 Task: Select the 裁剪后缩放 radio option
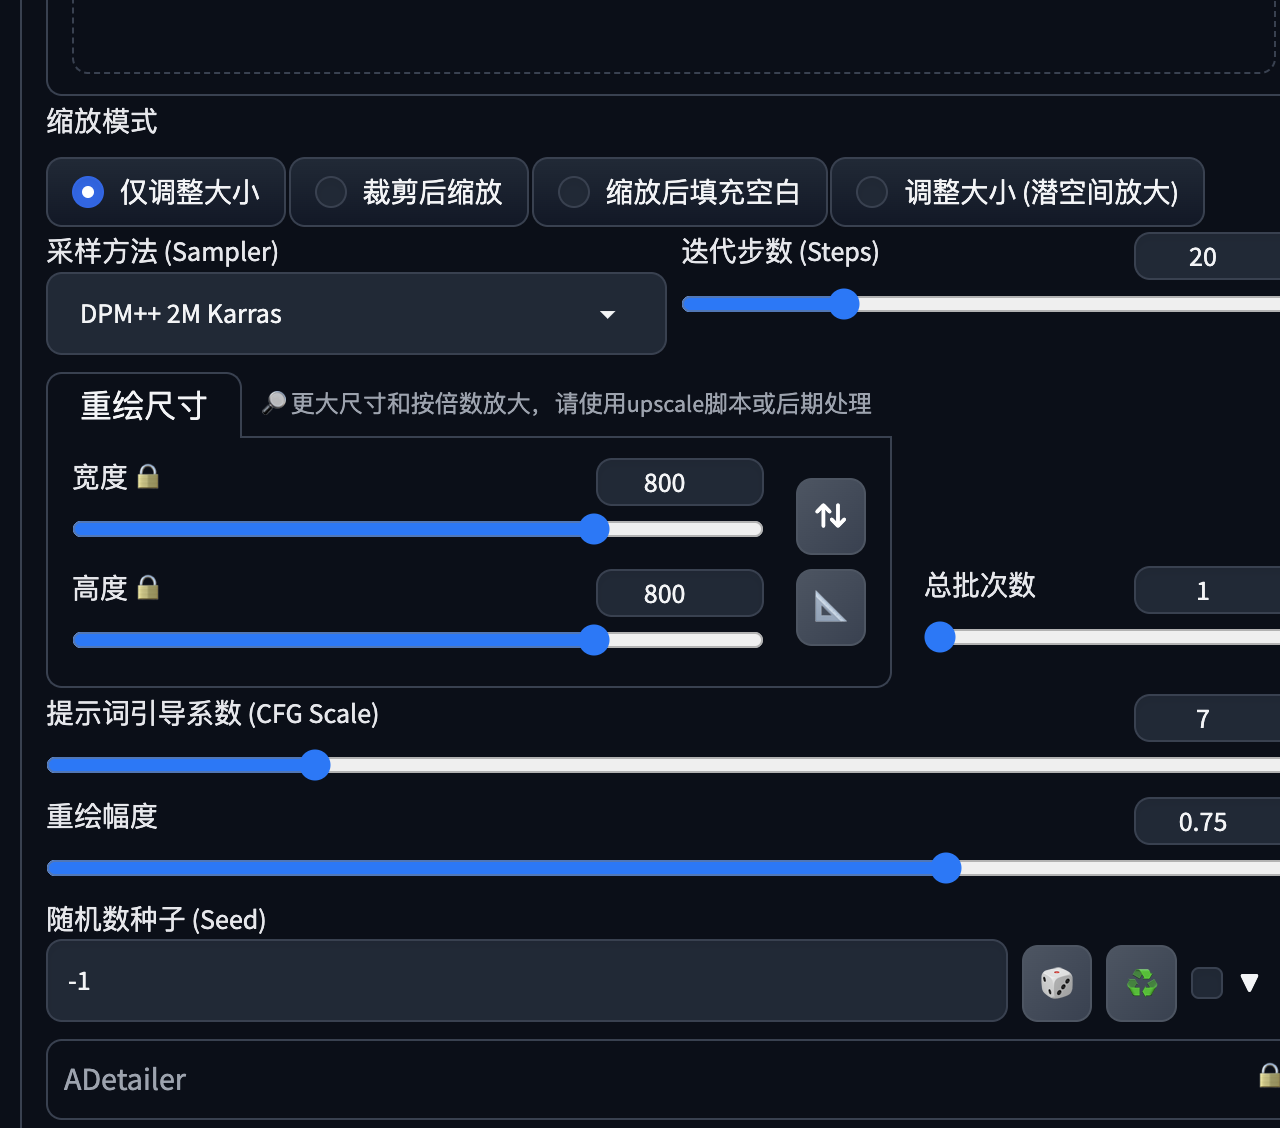[x=331, y=192]
